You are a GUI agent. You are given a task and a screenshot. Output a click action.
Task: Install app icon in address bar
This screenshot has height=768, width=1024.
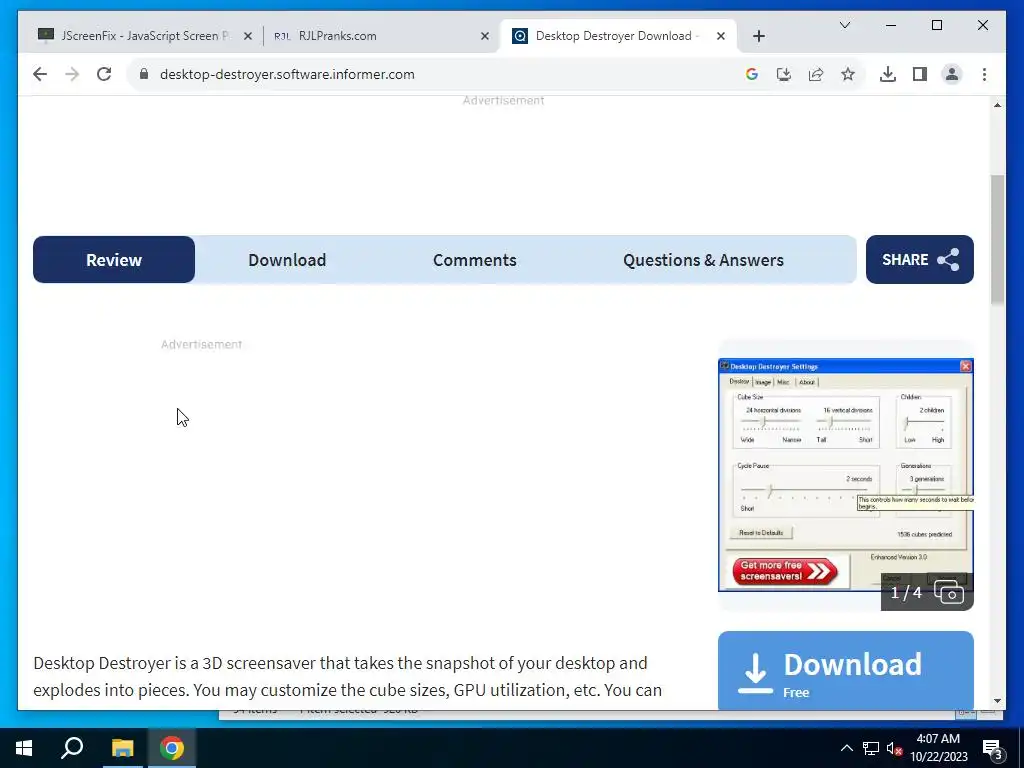point(784,74)
